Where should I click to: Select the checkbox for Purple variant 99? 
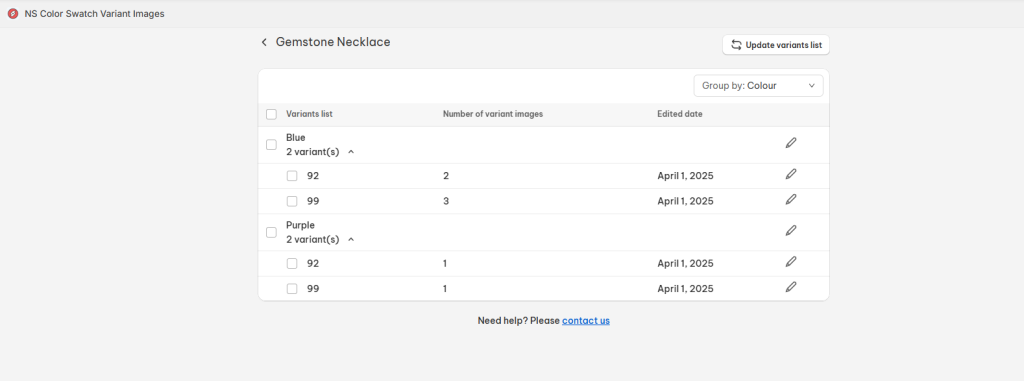[x=293, y=288]
